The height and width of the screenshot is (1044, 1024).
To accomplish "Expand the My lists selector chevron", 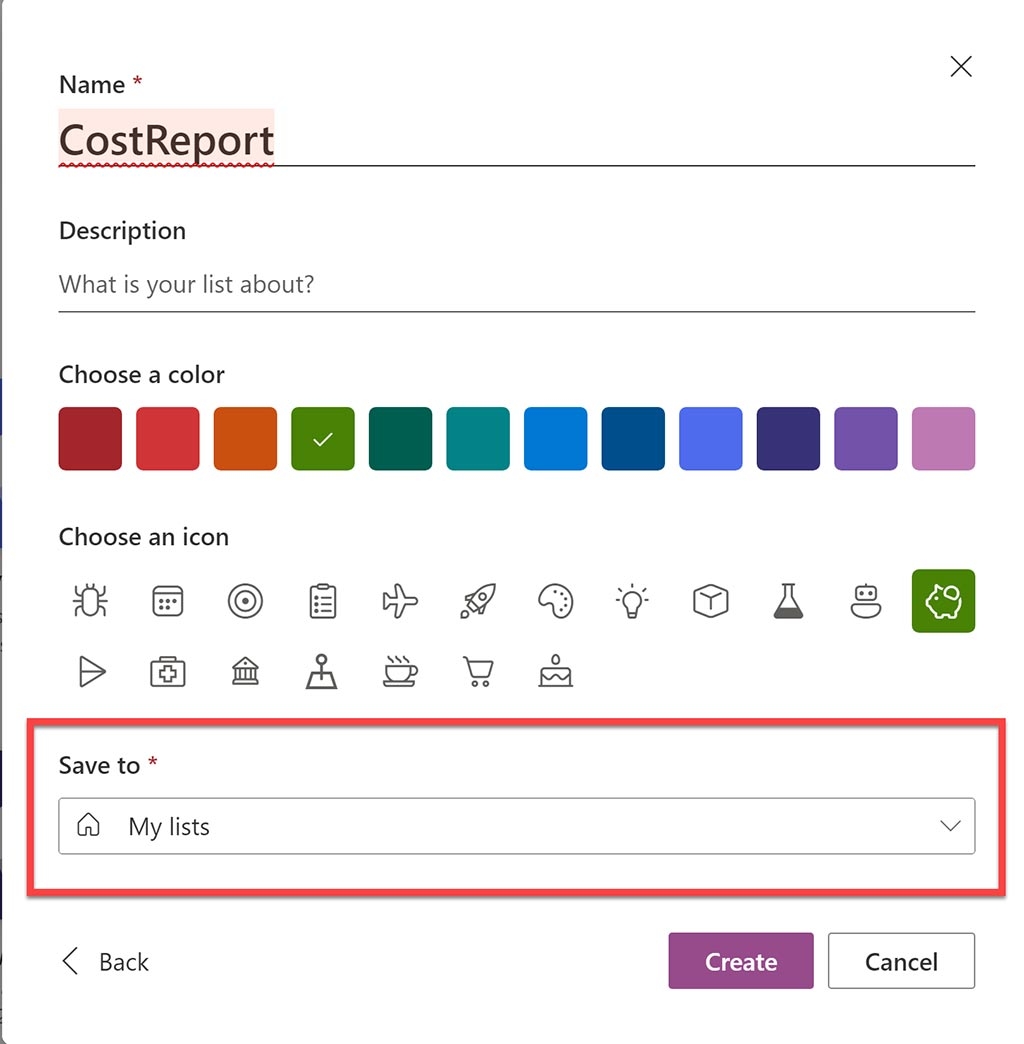I will [948, 826].
